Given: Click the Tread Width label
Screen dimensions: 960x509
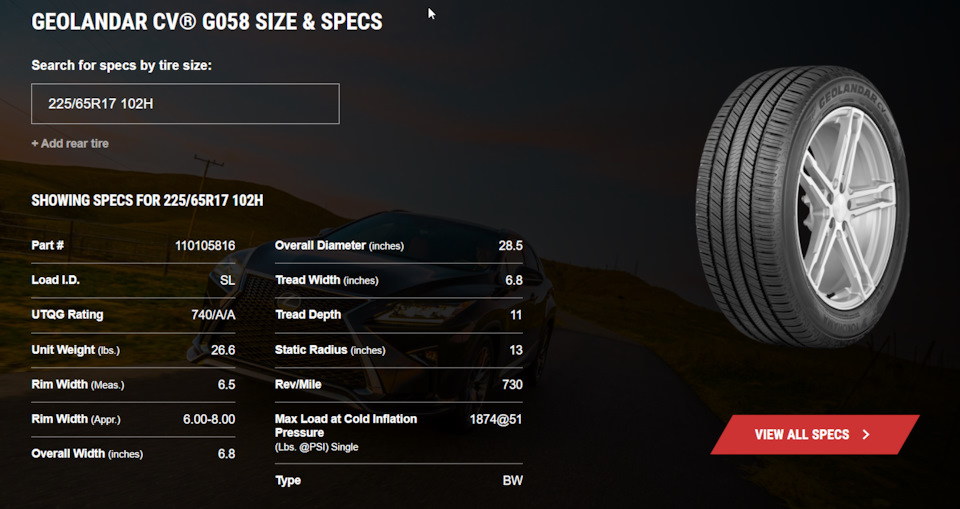Looking at the screenshot, I should 326,281.
